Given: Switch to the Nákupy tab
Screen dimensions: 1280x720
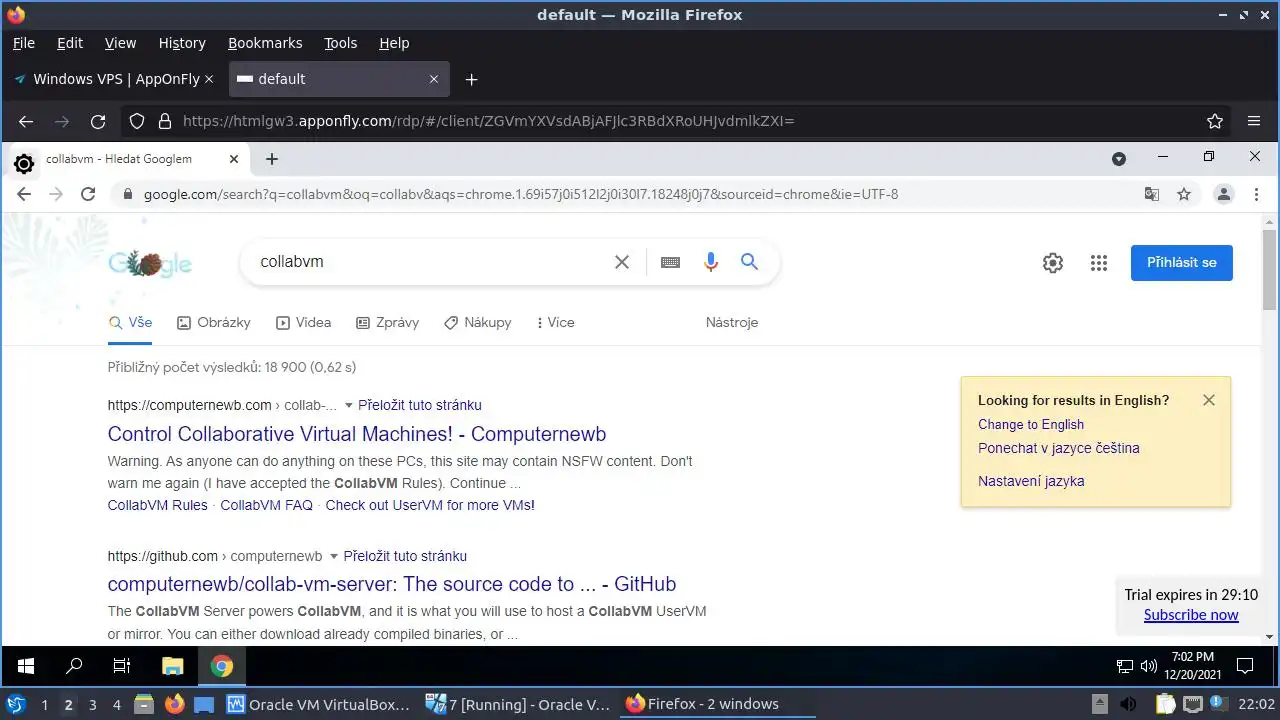Looking at the screenshot, I should [478, 323].
